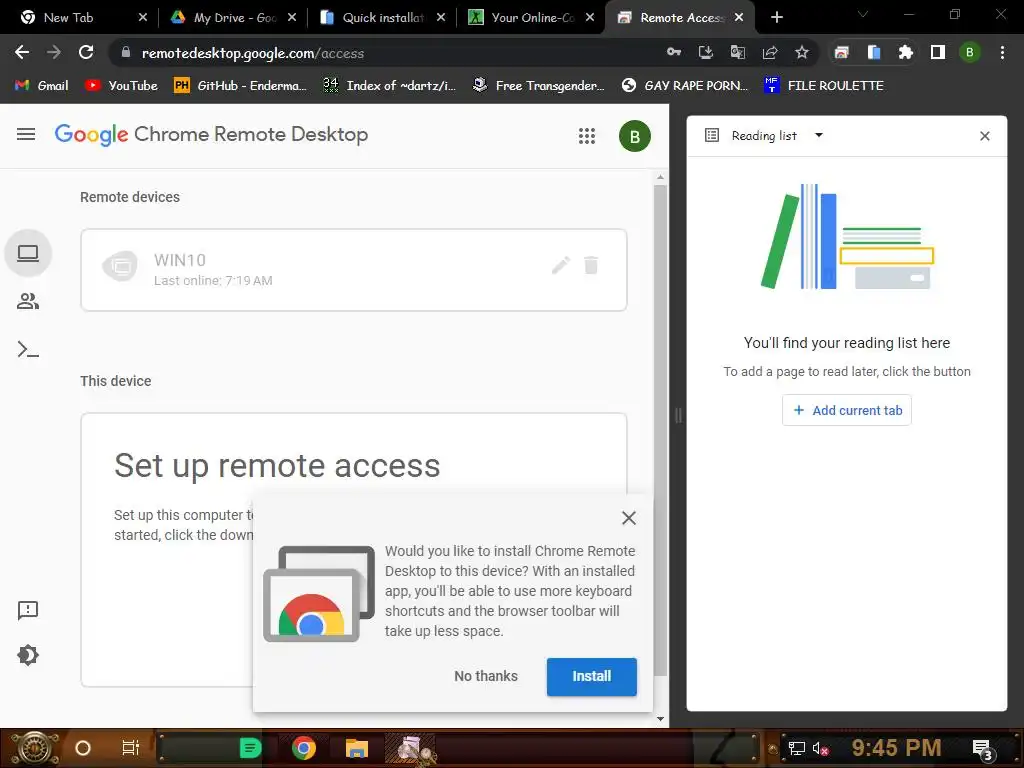
Task: Open the notification center icon
Action: tap(982, 749)
